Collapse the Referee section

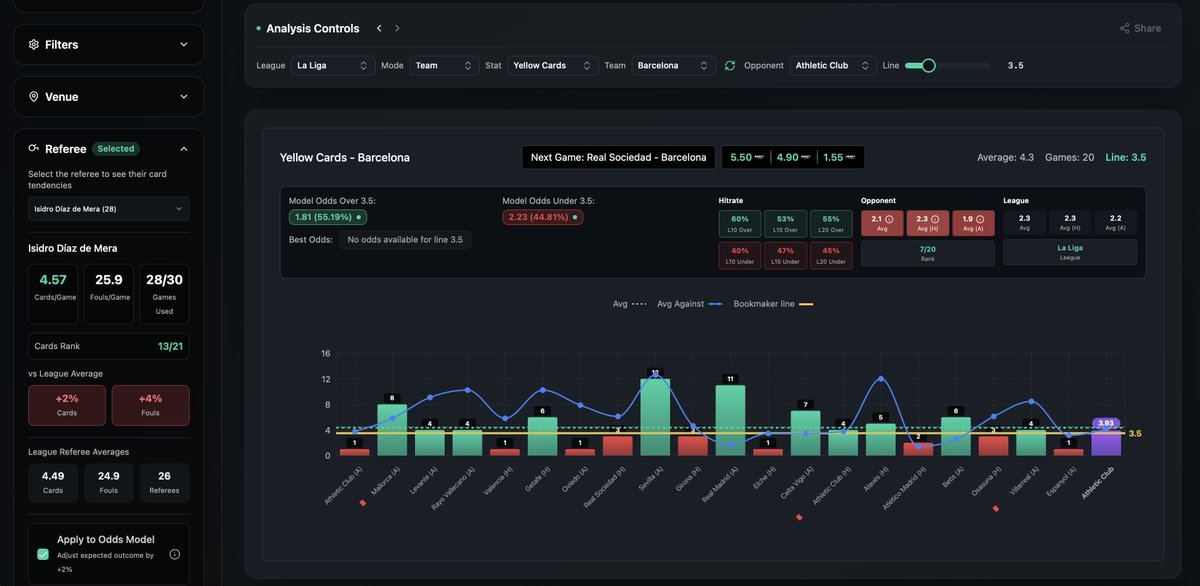(x=184, y=149)
